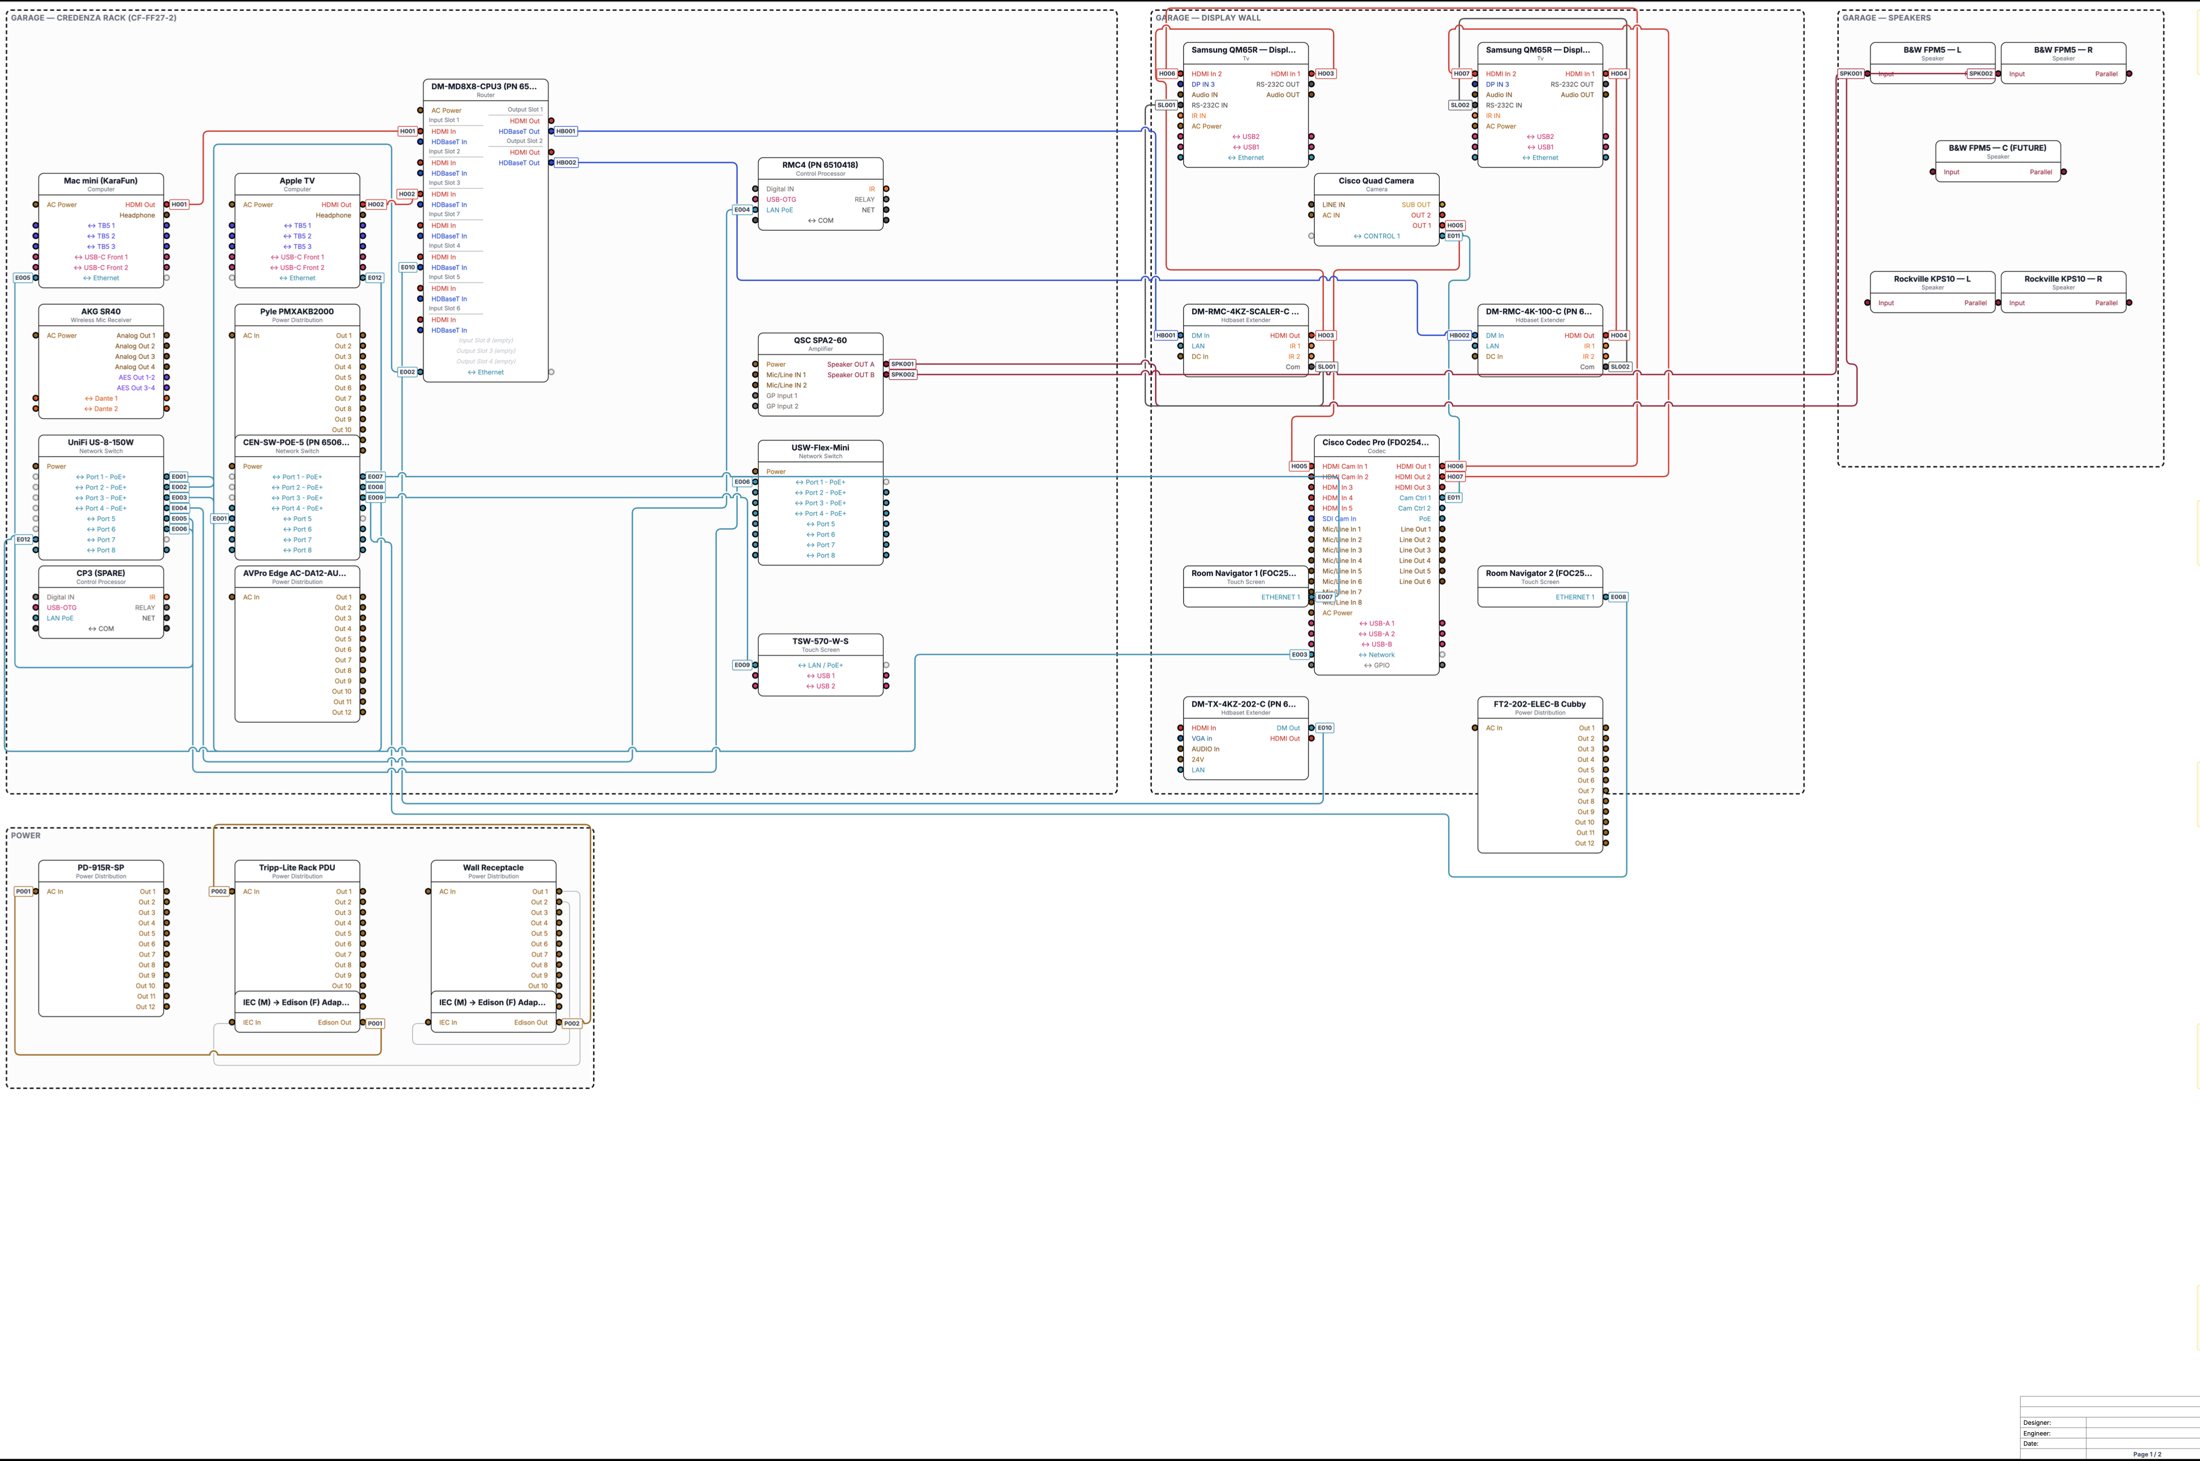Image resolution: width=2200 pixels, height=1461 pixels.
Task: Click the SPK001 tag at QSC Speaker OUT A
Action: click(x=903, y=364)
